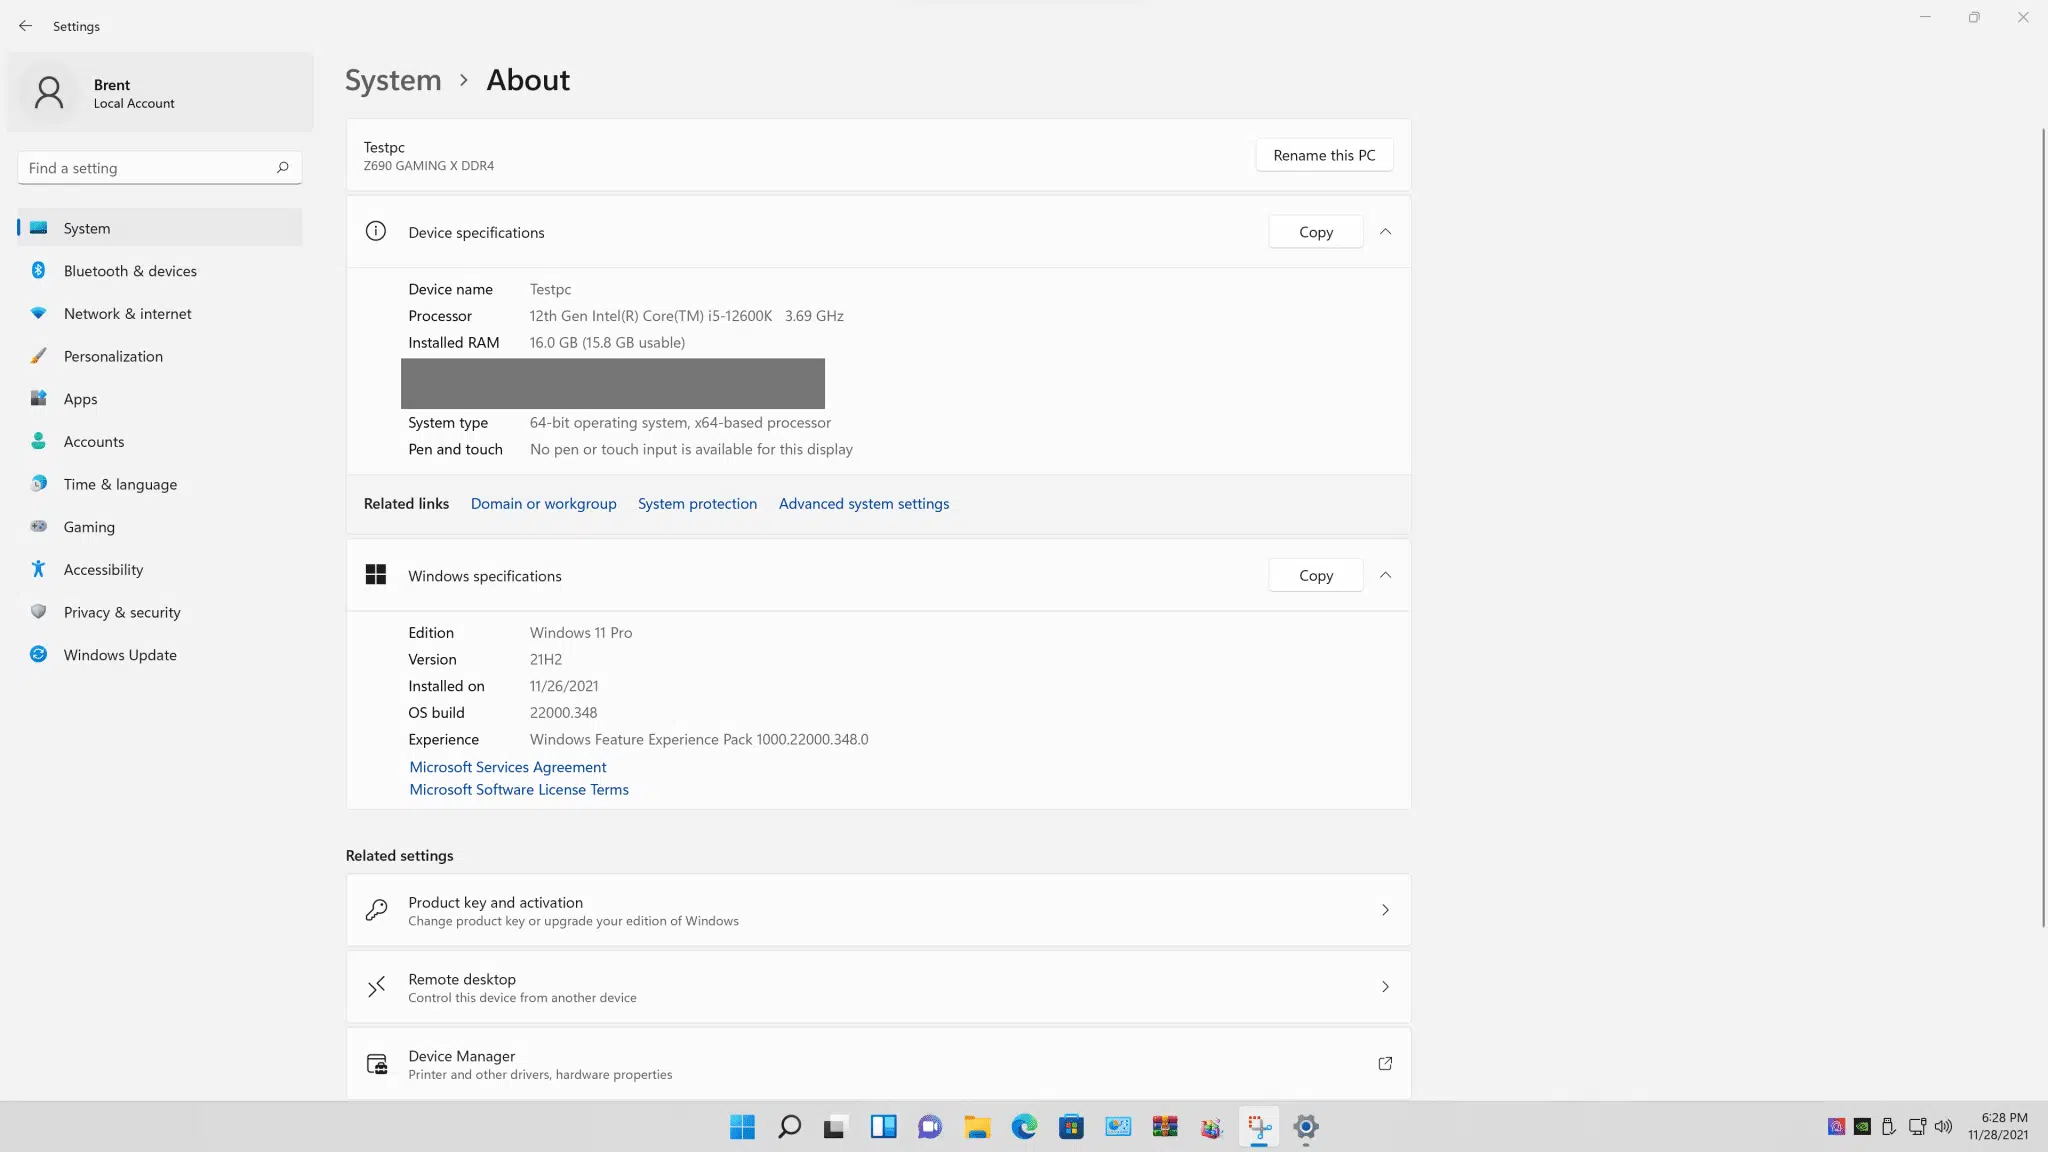The height and width of the screenshot is (1152, 2048).
Task: Open Apps settings
Action: 160,399
